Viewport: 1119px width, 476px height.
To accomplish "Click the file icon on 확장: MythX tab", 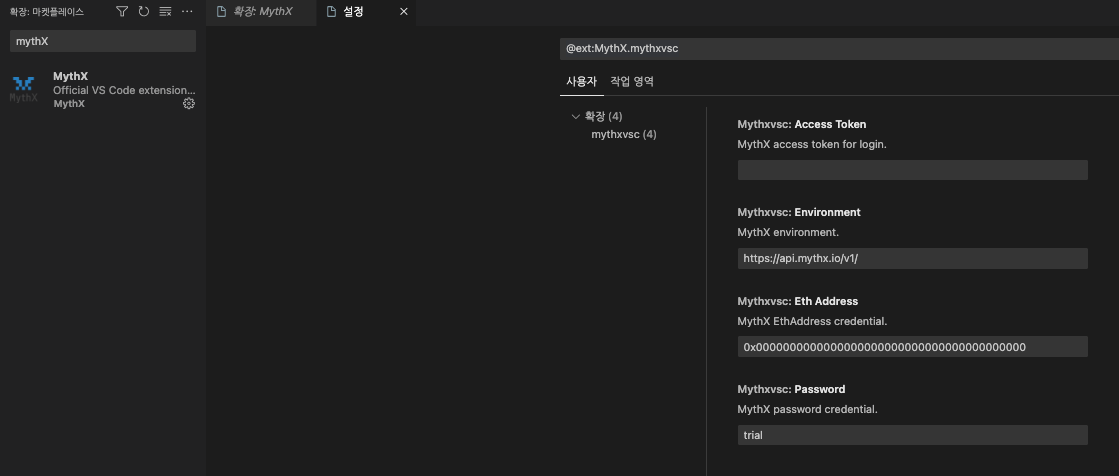I will pos(221,11).
